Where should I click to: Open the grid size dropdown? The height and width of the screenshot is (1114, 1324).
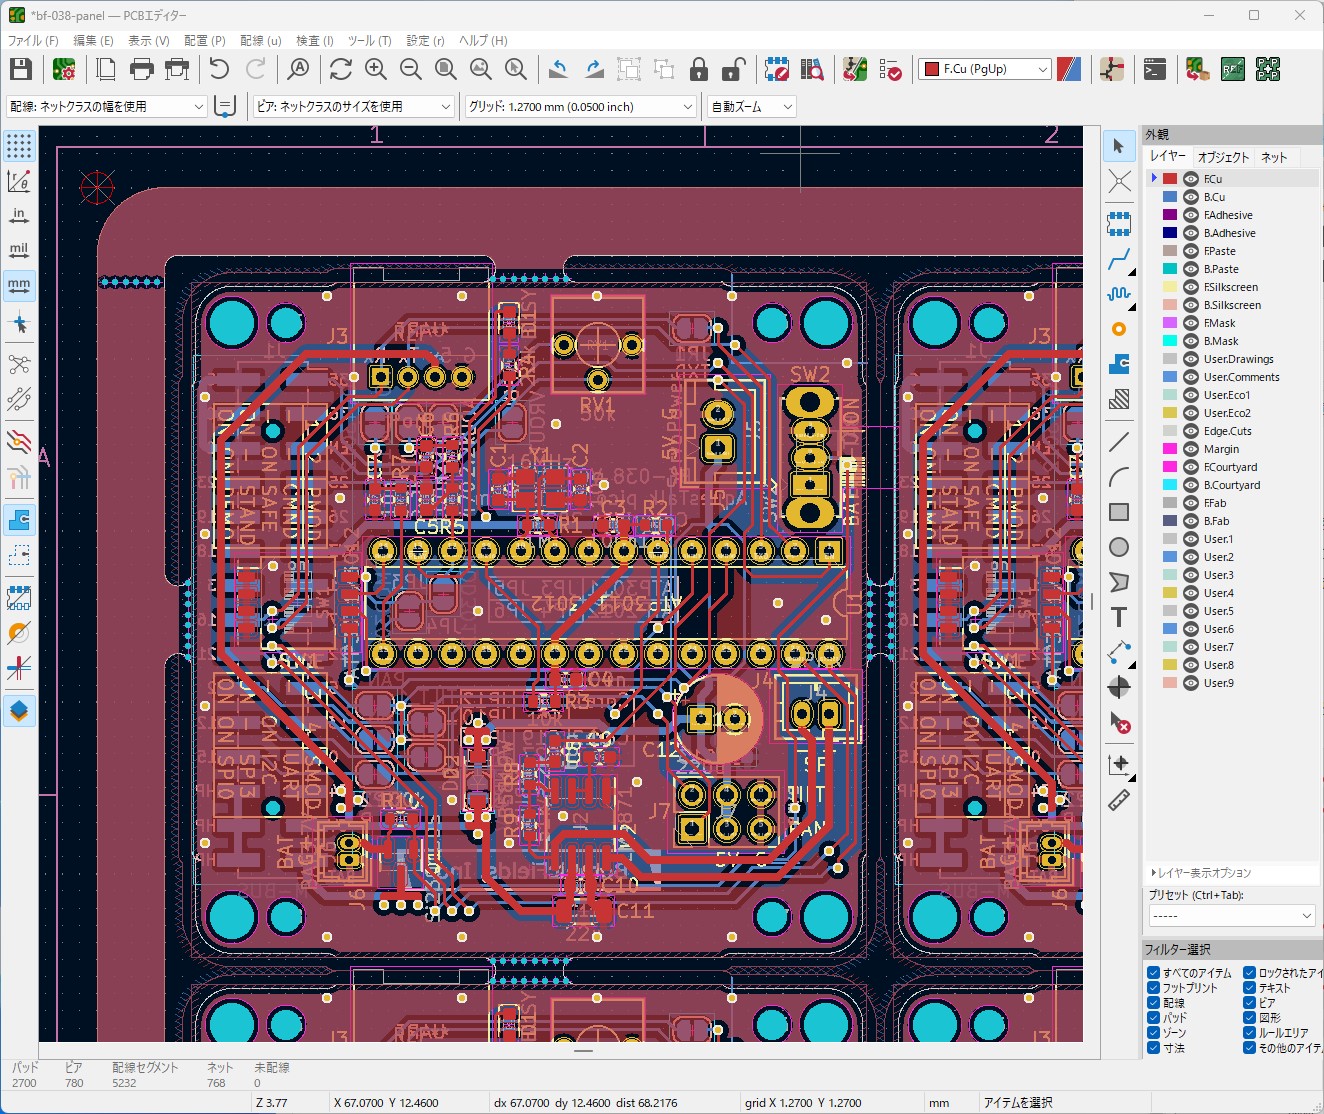[580, 107]
